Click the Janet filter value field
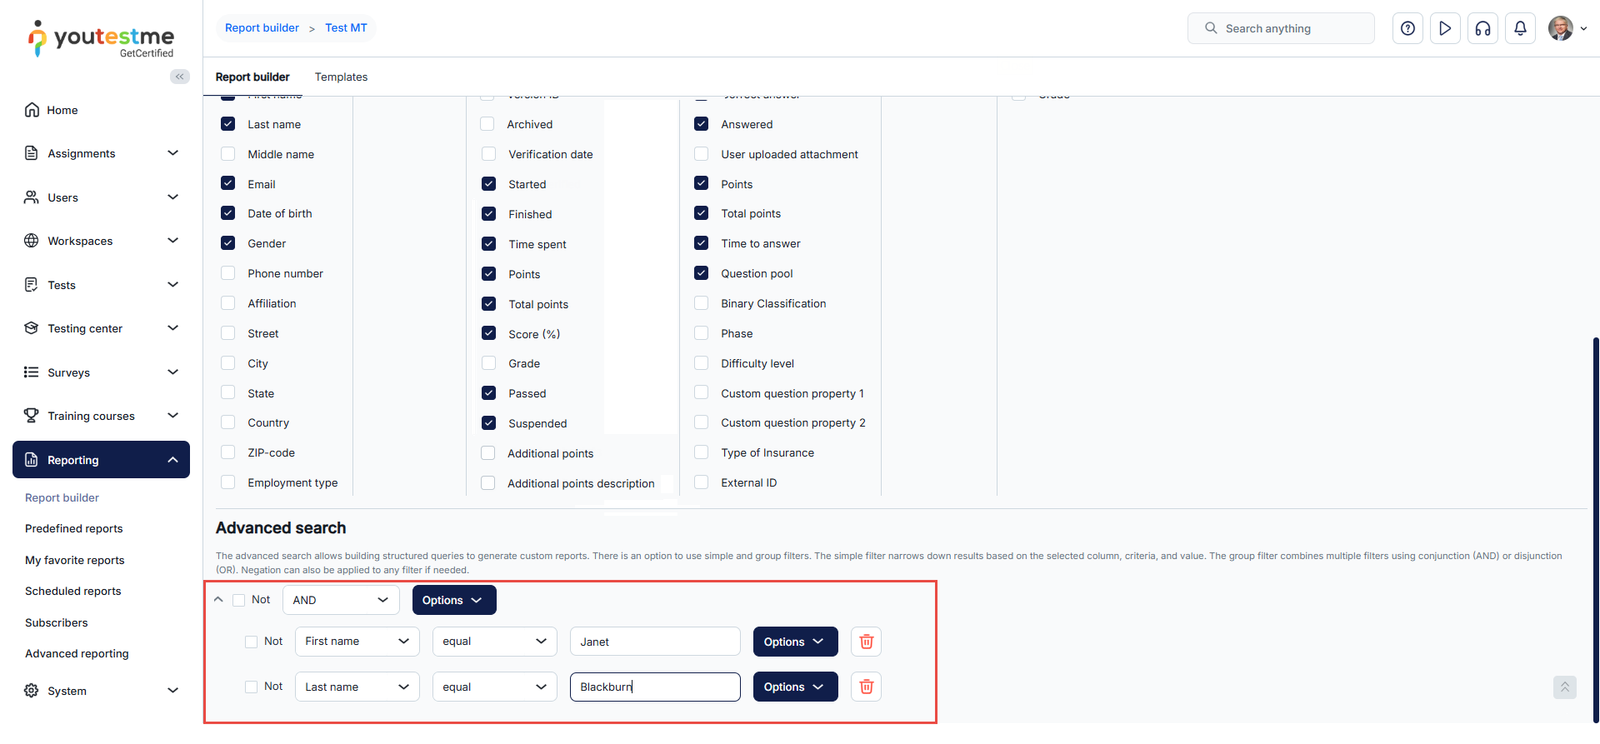The width and height of the screenshot is (1600, 744). tap(654, 642)
